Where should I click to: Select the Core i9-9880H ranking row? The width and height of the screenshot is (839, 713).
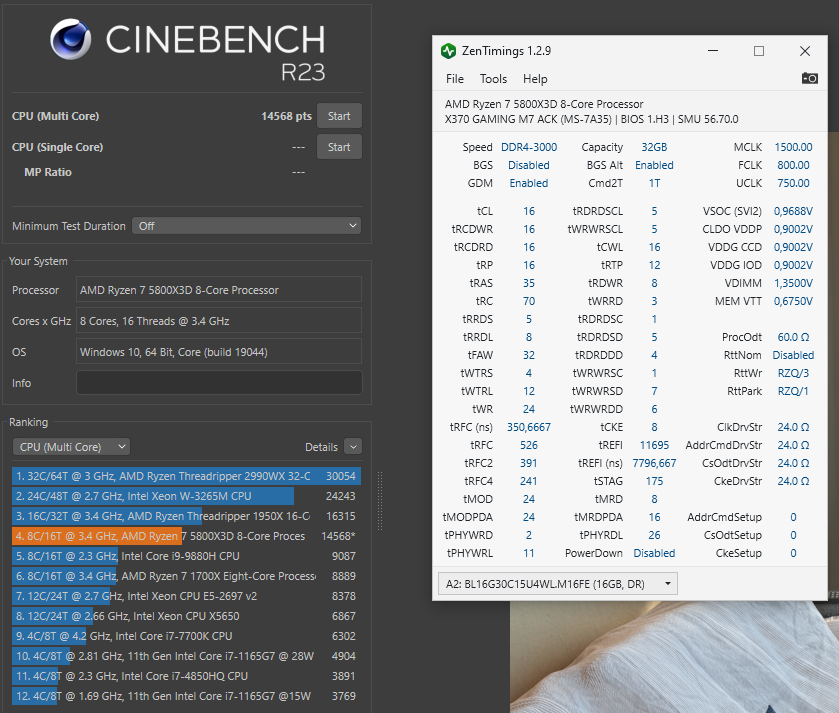pyautogui.click(x=186, y=556)
